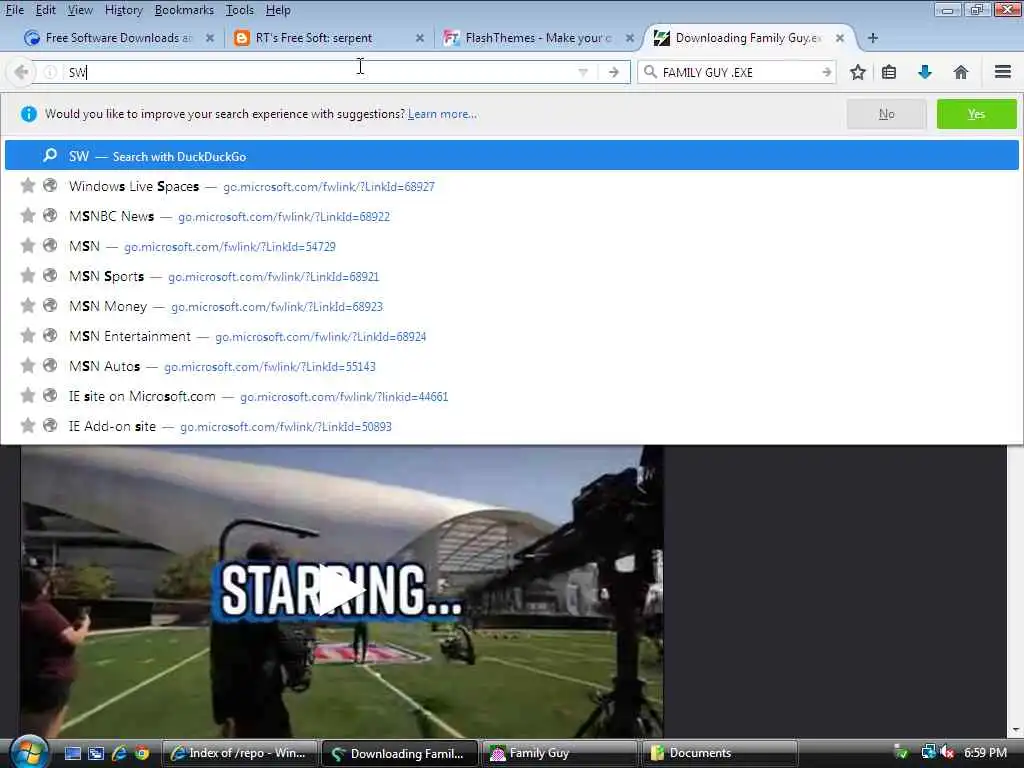Open the View menu

point(80,10)
